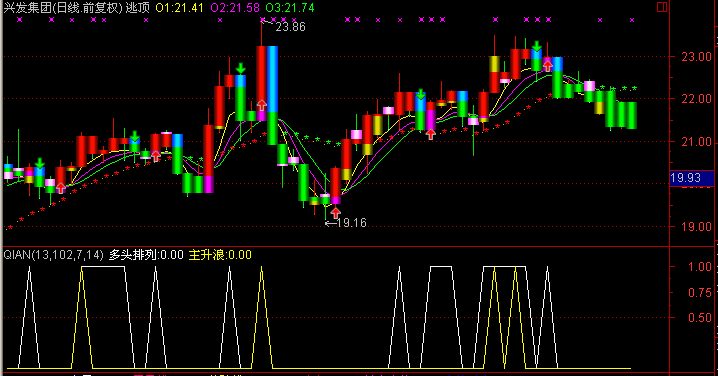Click the leftmost red up arrow on chart
Screen dimensions: 718x376
click(x=61, y=188)
